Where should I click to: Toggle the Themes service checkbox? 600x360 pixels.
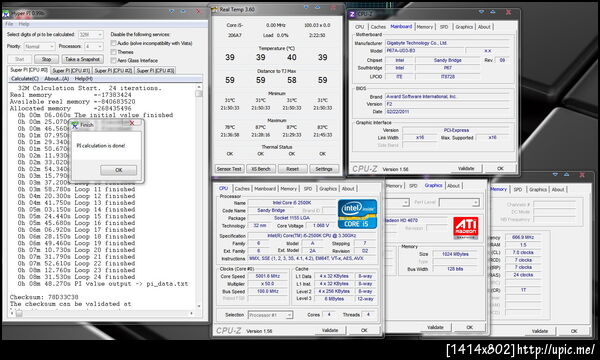[x=114, y=52]
